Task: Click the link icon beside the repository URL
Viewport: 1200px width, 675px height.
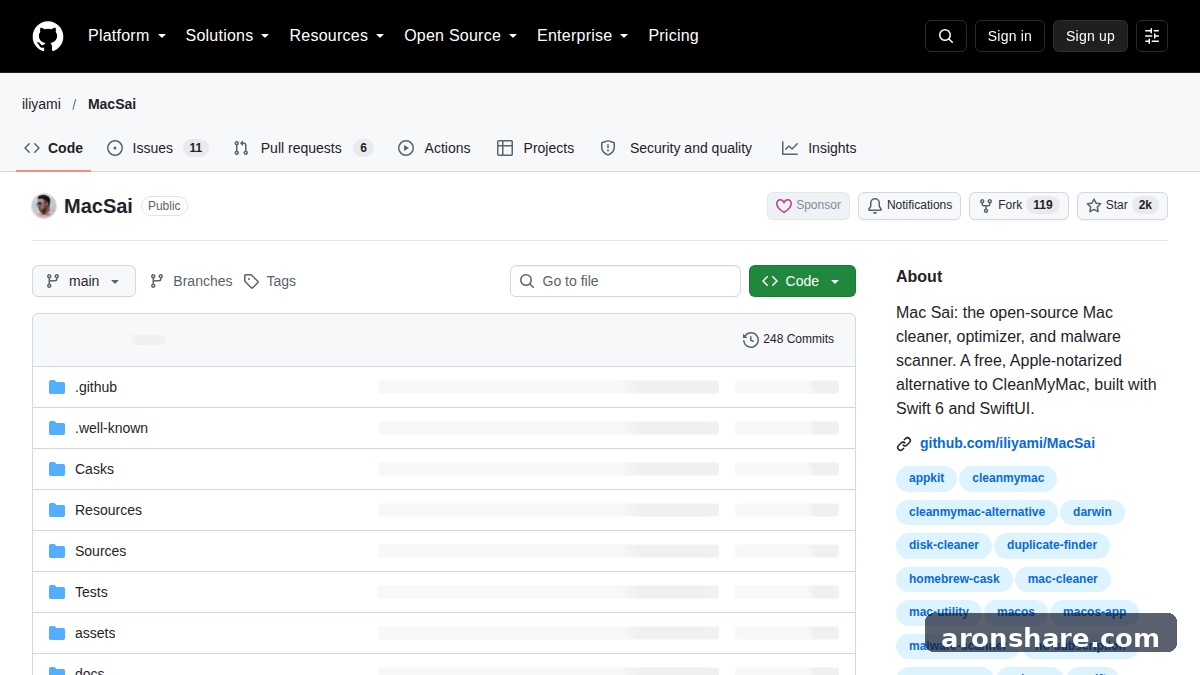Action: coord(904,444)
